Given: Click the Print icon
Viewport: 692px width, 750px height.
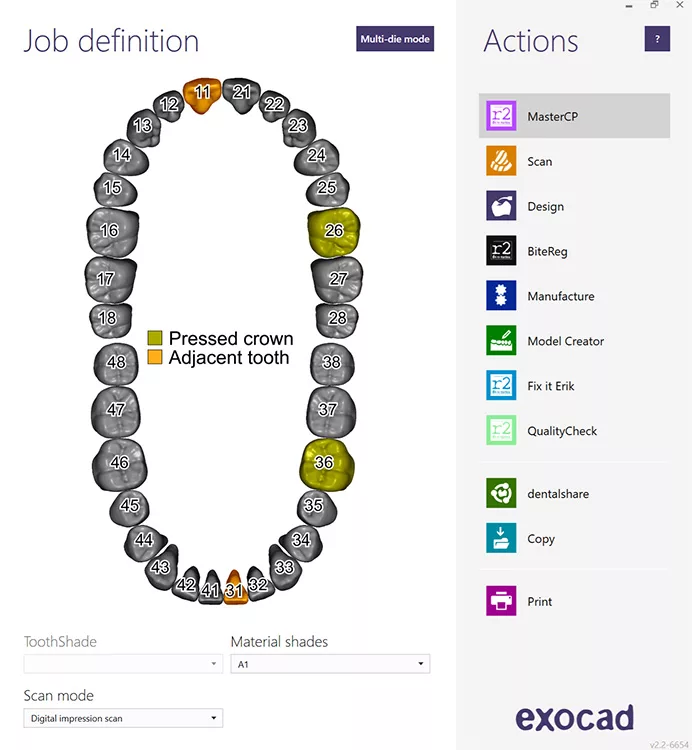Looking at the screenshot, I should click(x=501, y=601).
